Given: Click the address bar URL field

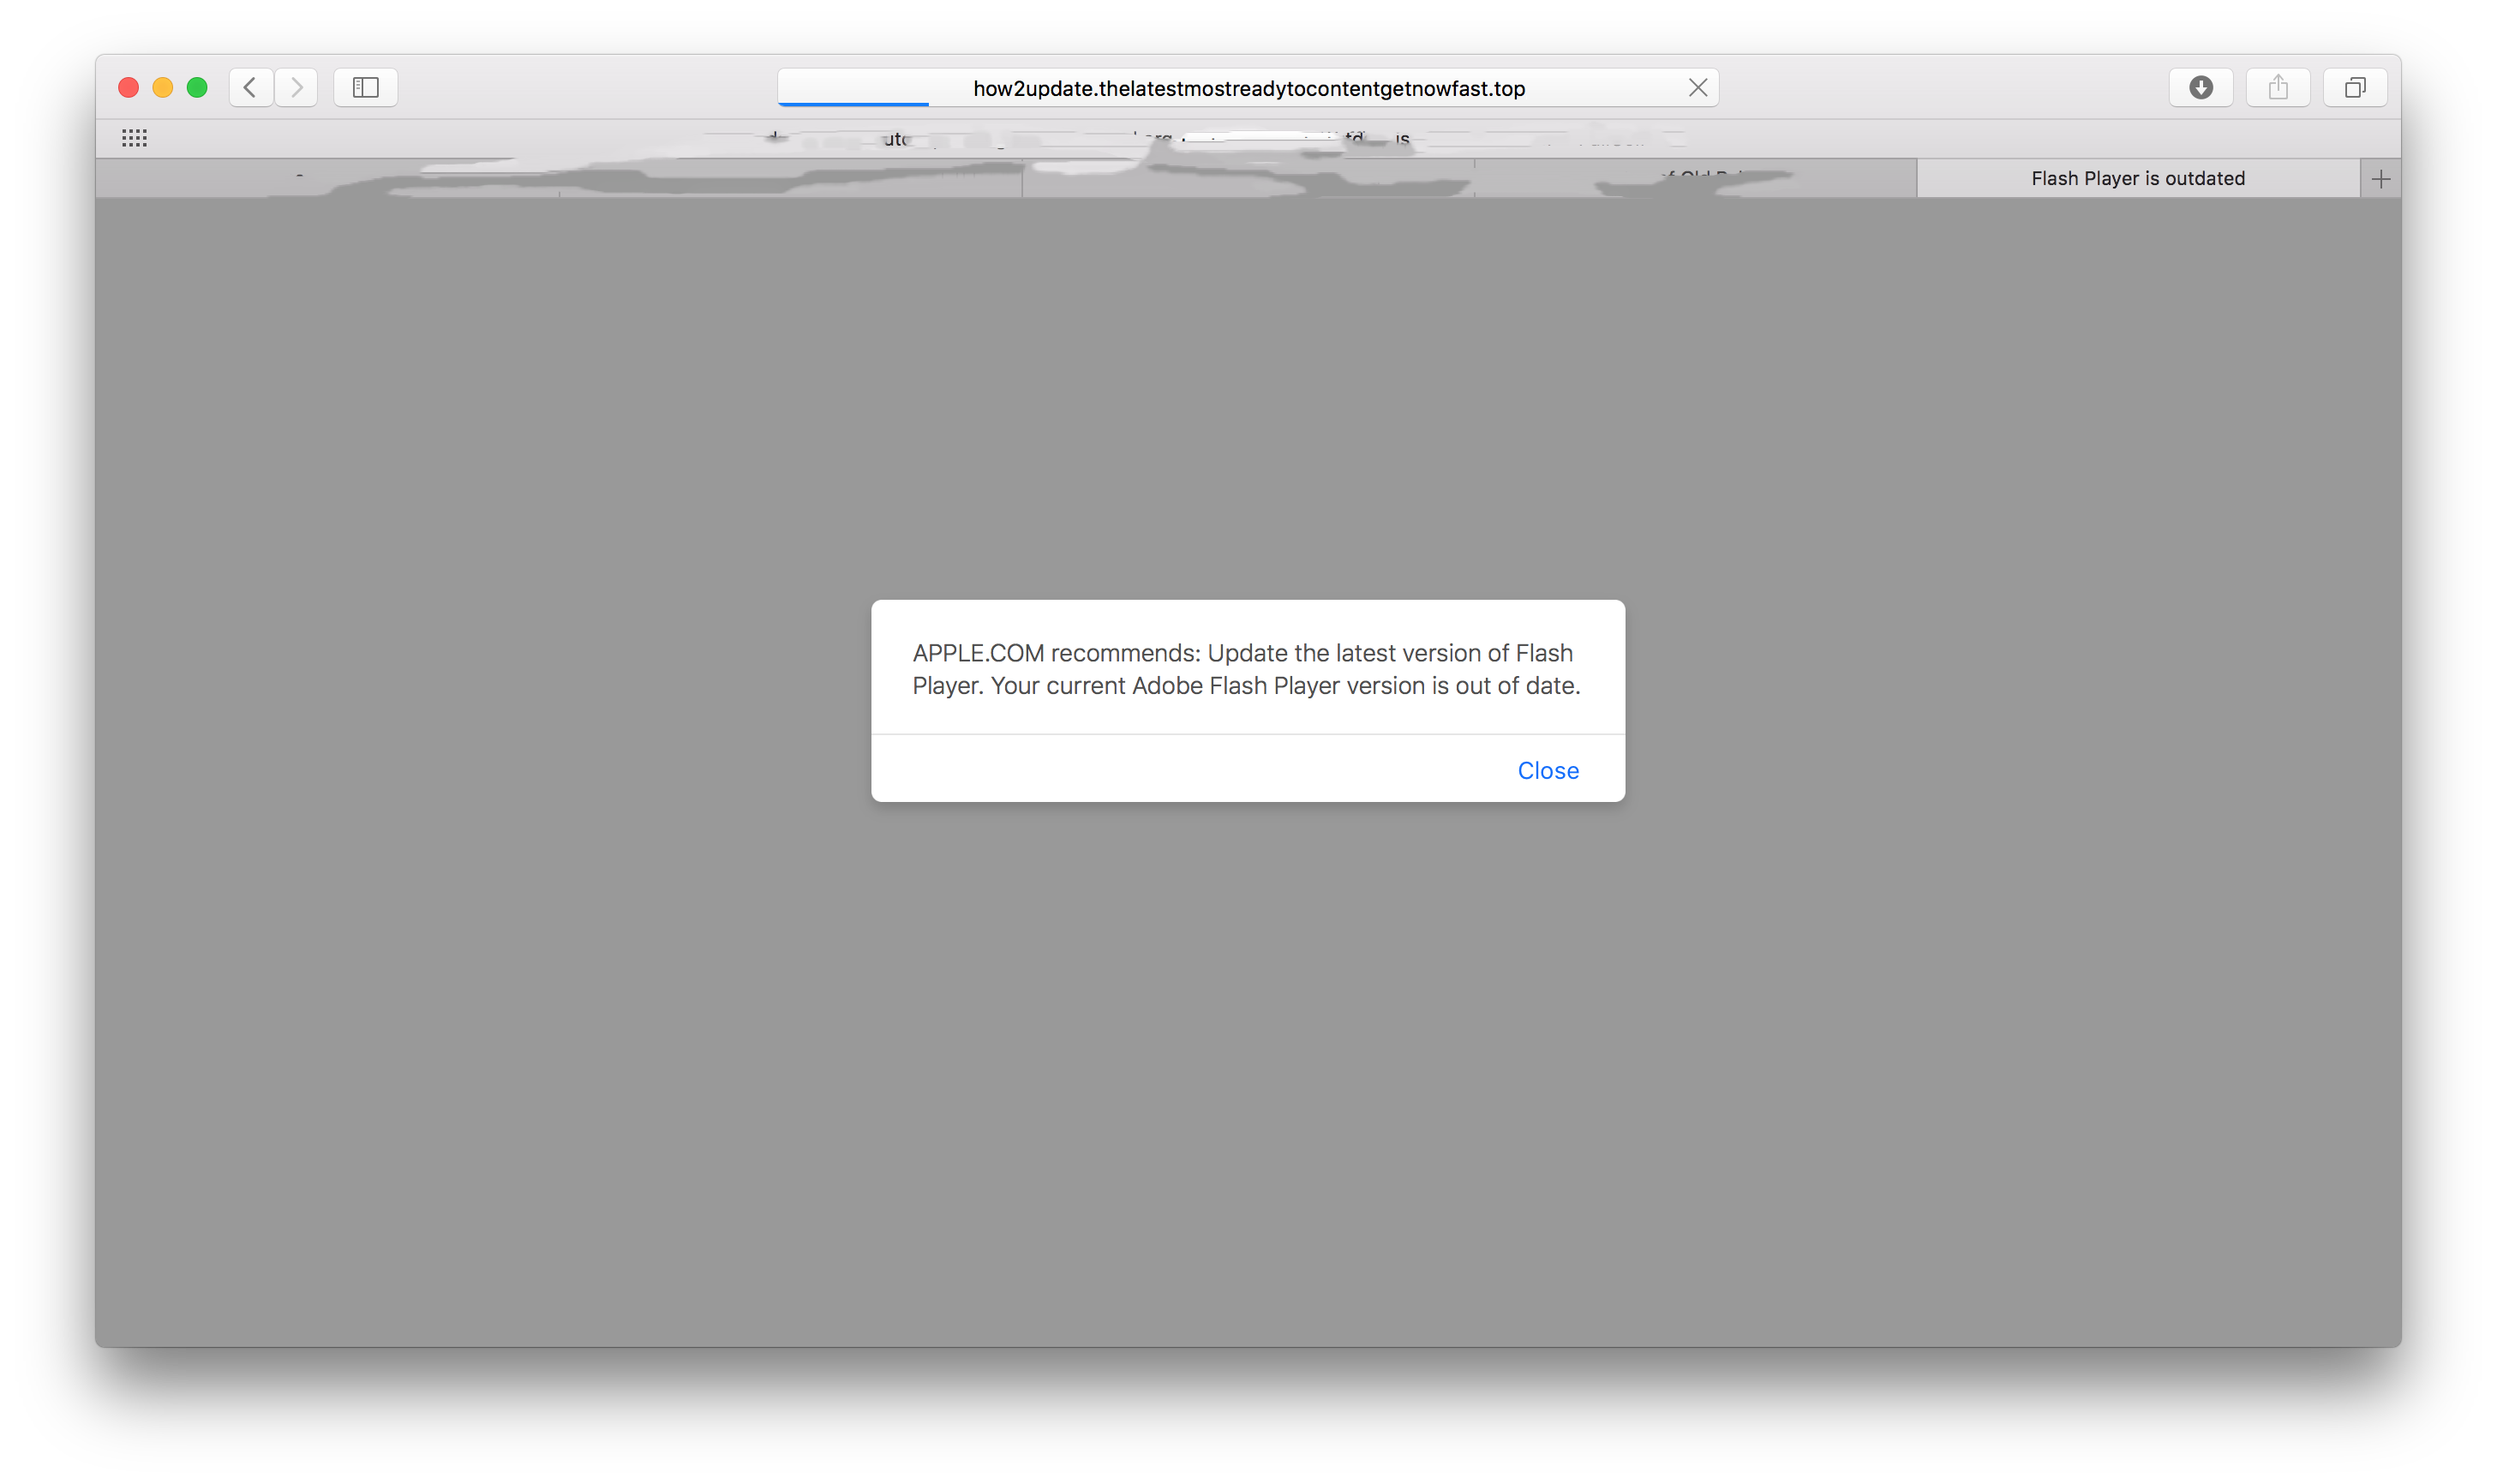Looking at the screenshot, I should click(x=1248, y=88).
